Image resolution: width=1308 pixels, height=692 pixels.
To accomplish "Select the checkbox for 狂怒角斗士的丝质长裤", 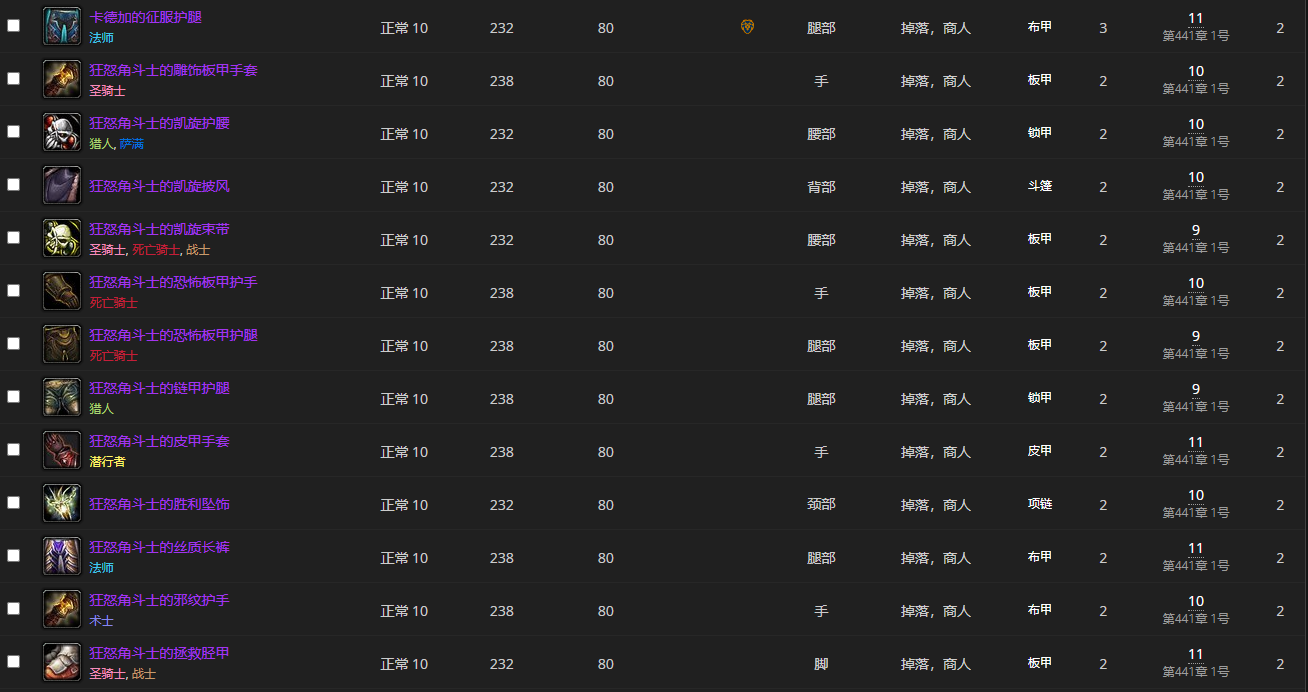I will point(13,556).
